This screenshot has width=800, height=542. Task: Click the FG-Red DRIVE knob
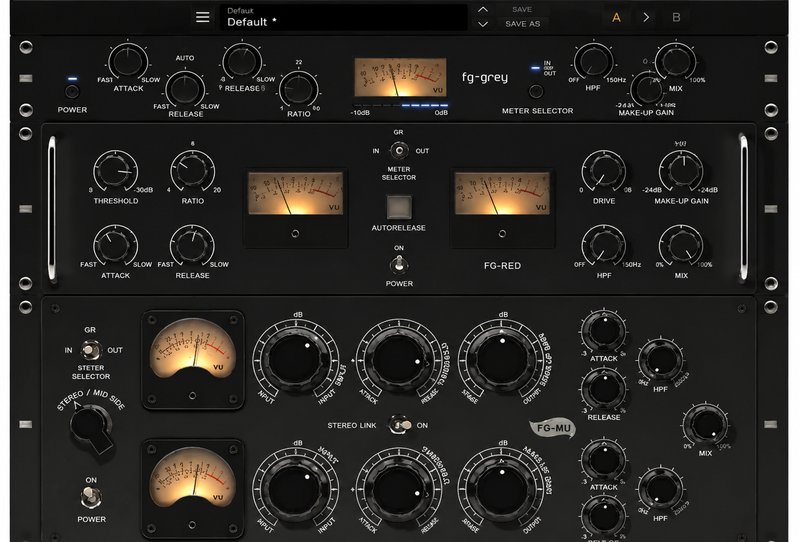point(604,171)
